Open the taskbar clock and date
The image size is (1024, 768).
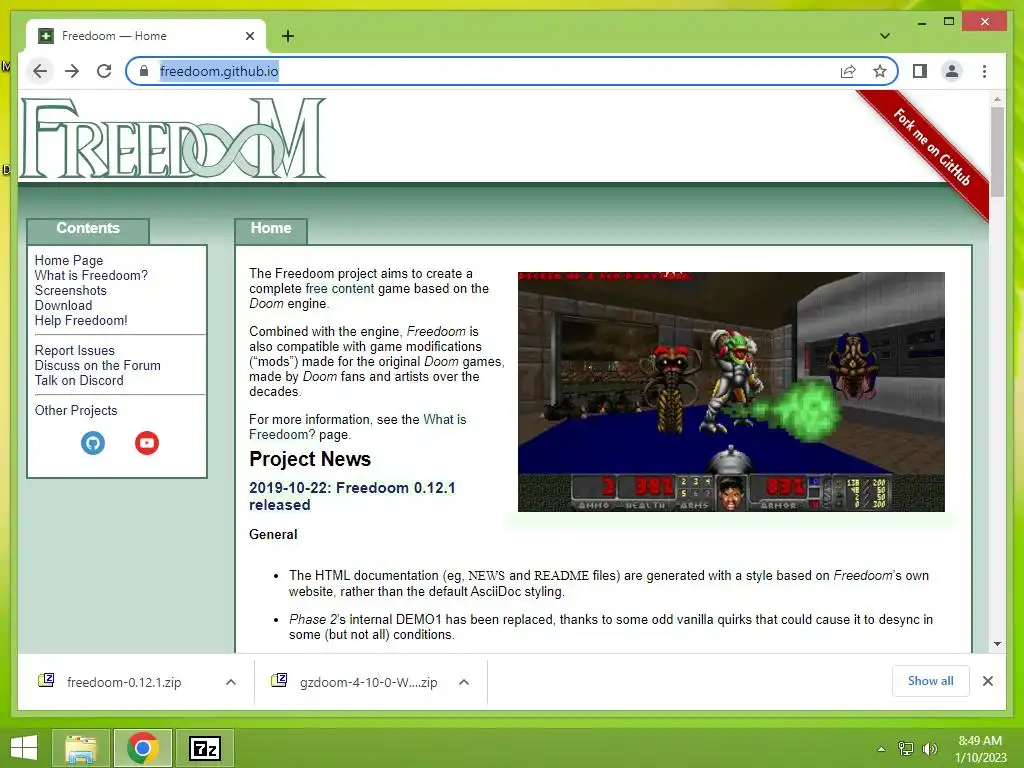(980, 749)
